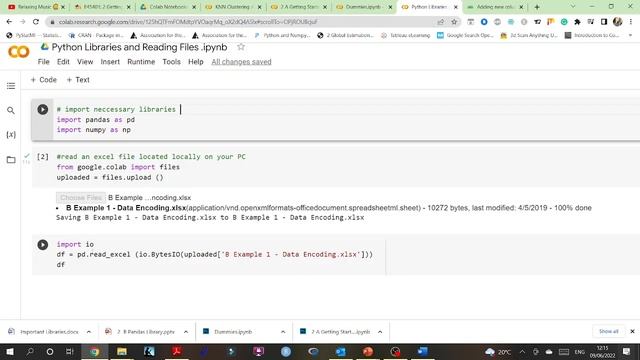Run the import libraries code cell
This screenshot has height=360, width=640.
(x=42, y=109)
